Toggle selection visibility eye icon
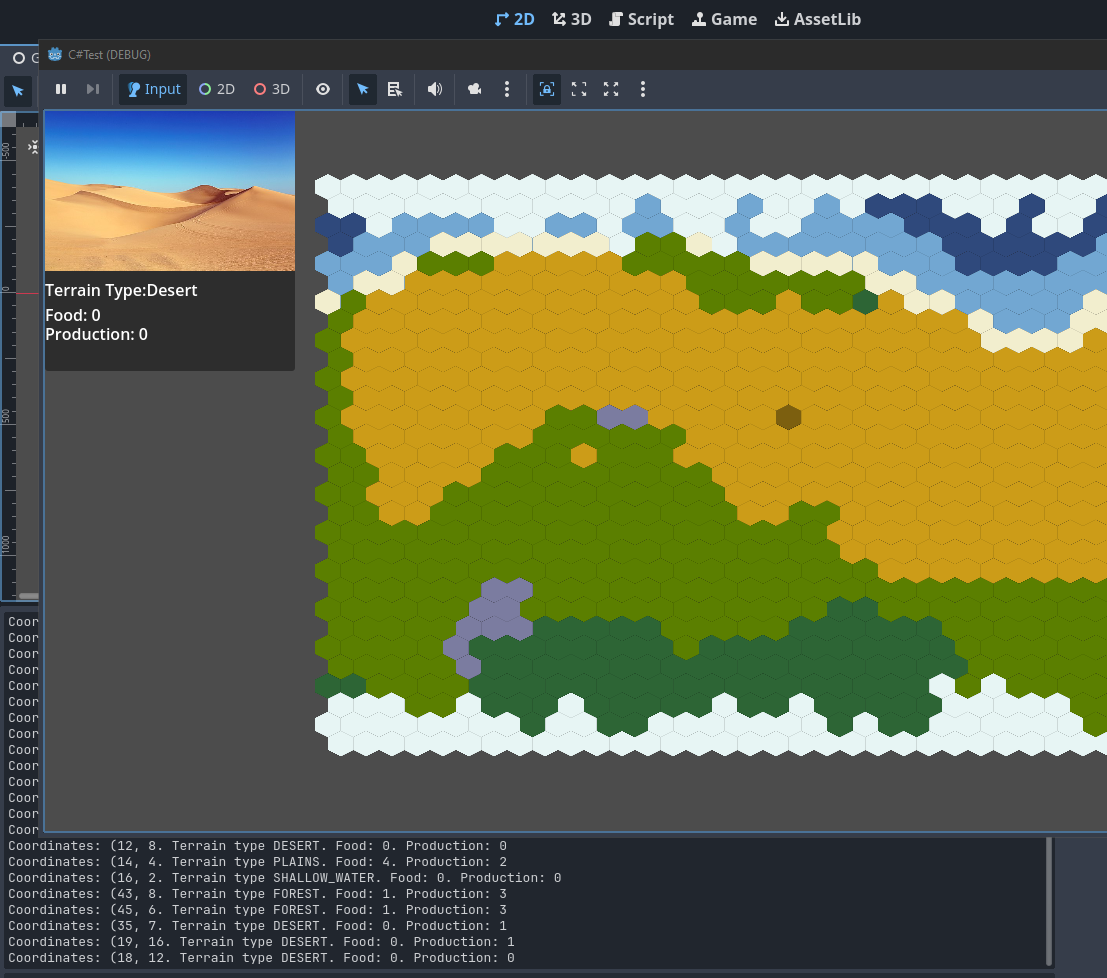 click(x=323, y=89)
